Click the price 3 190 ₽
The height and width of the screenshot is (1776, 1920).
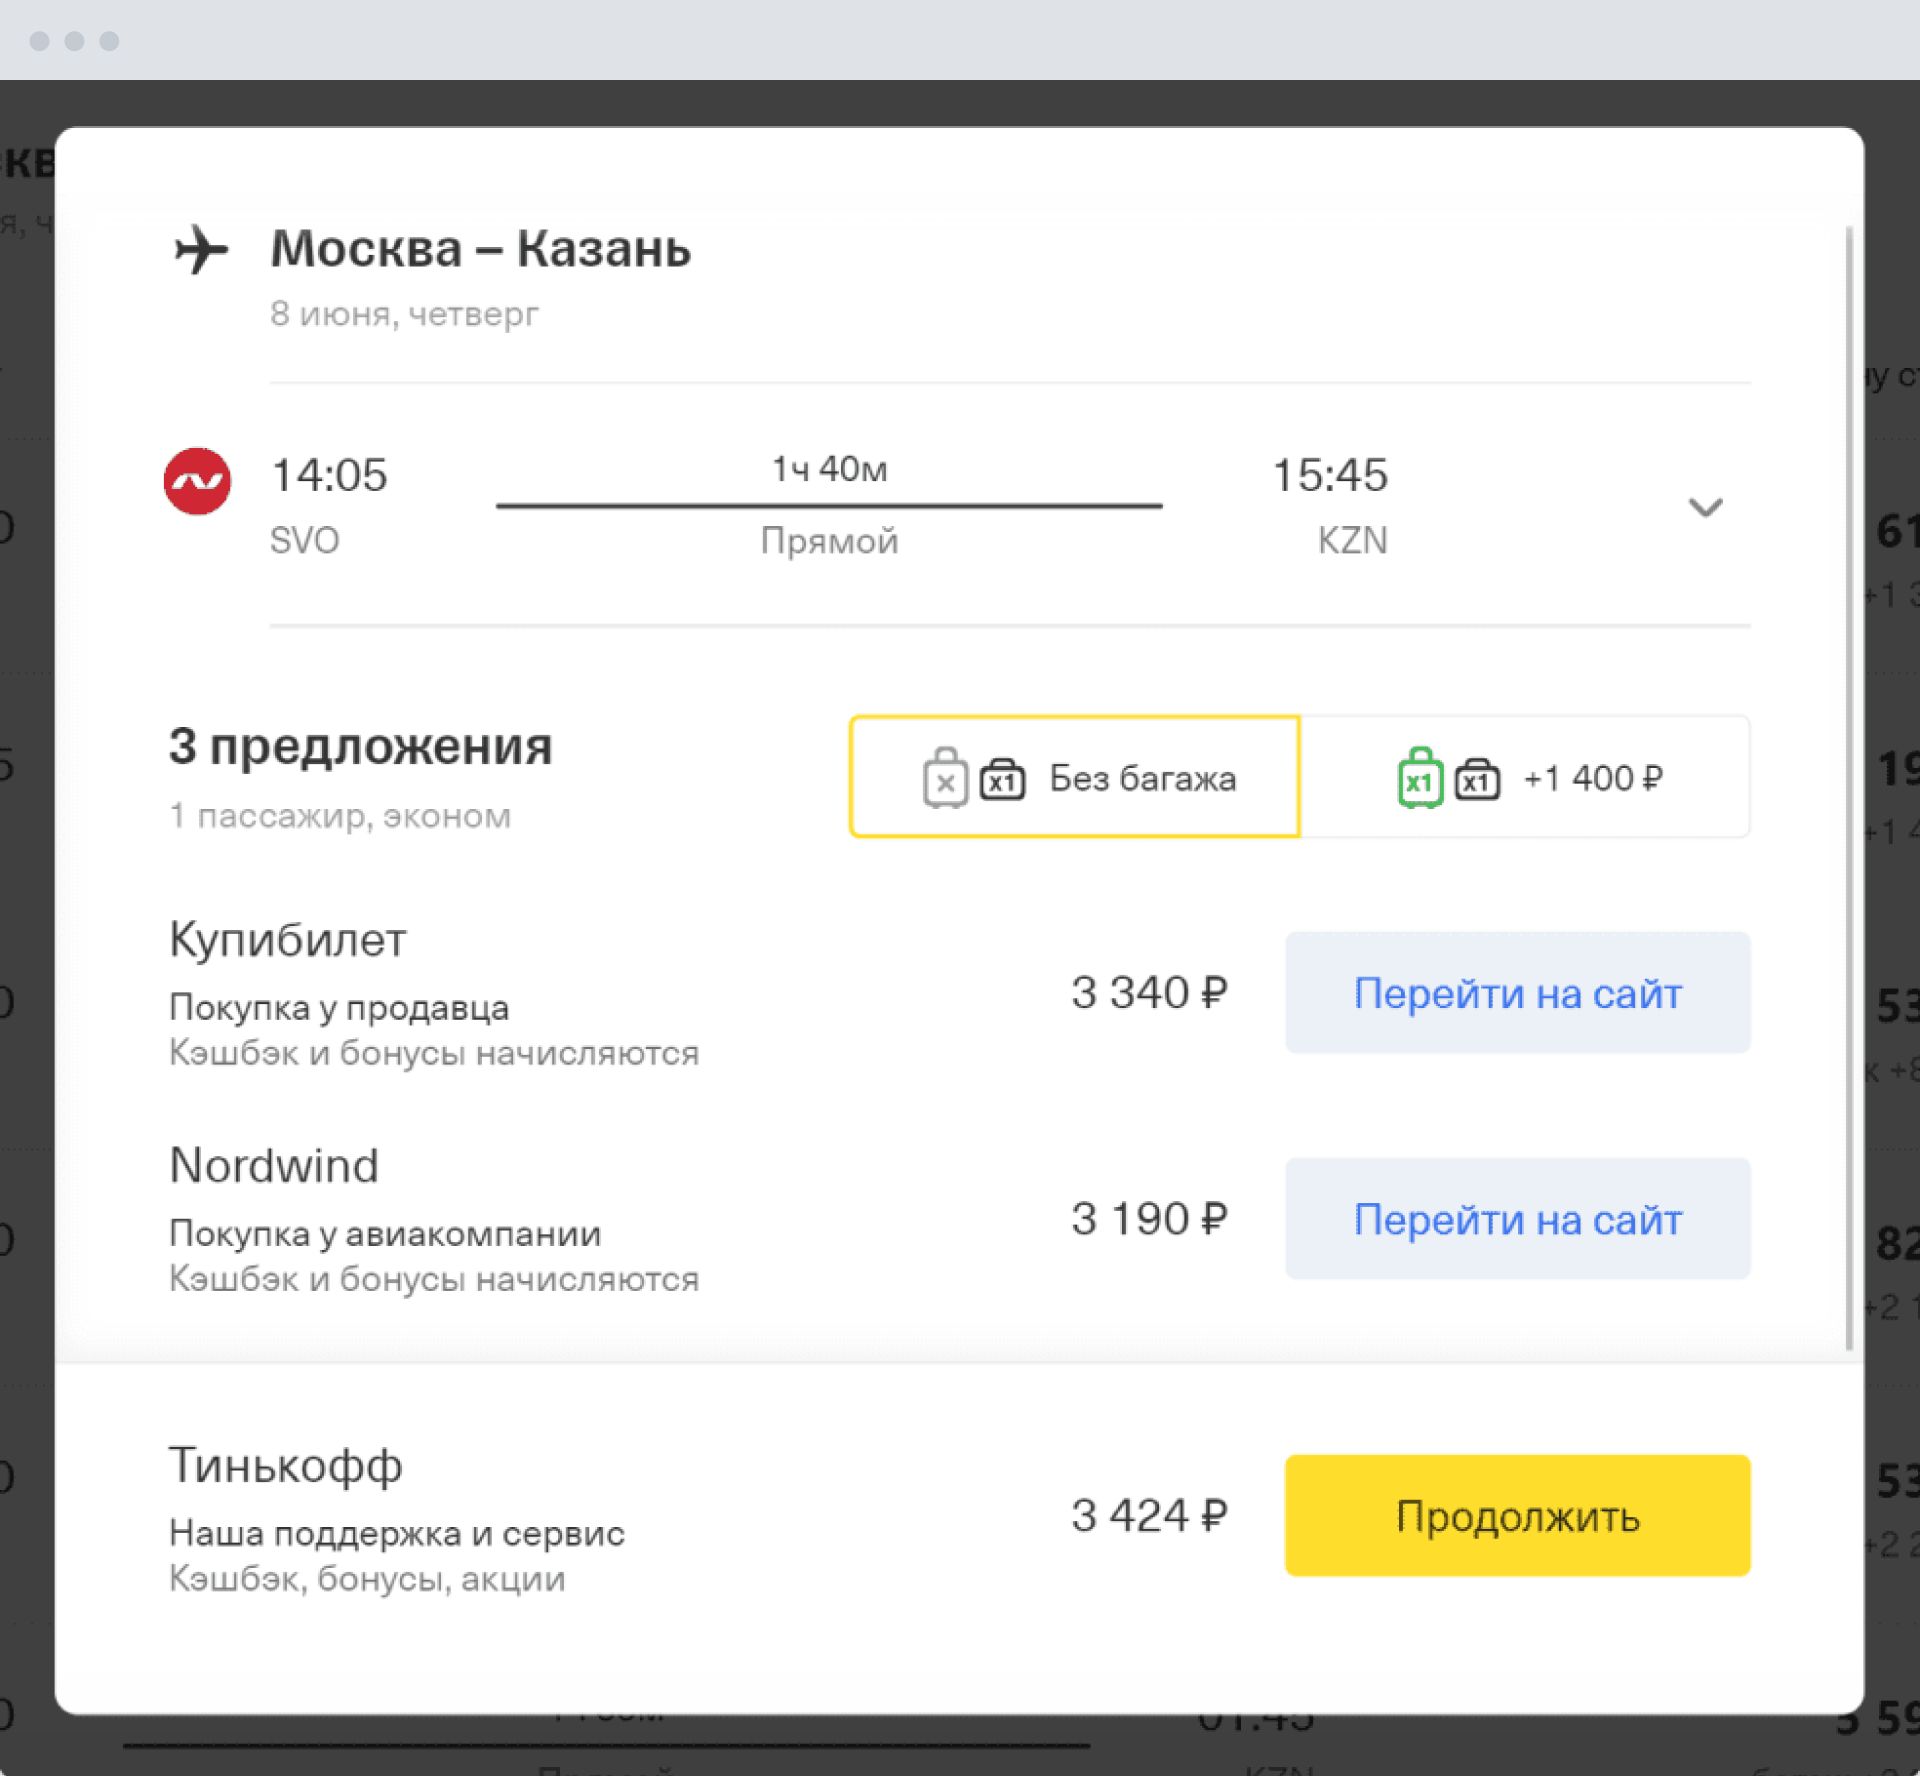tap(1149, 1219)
